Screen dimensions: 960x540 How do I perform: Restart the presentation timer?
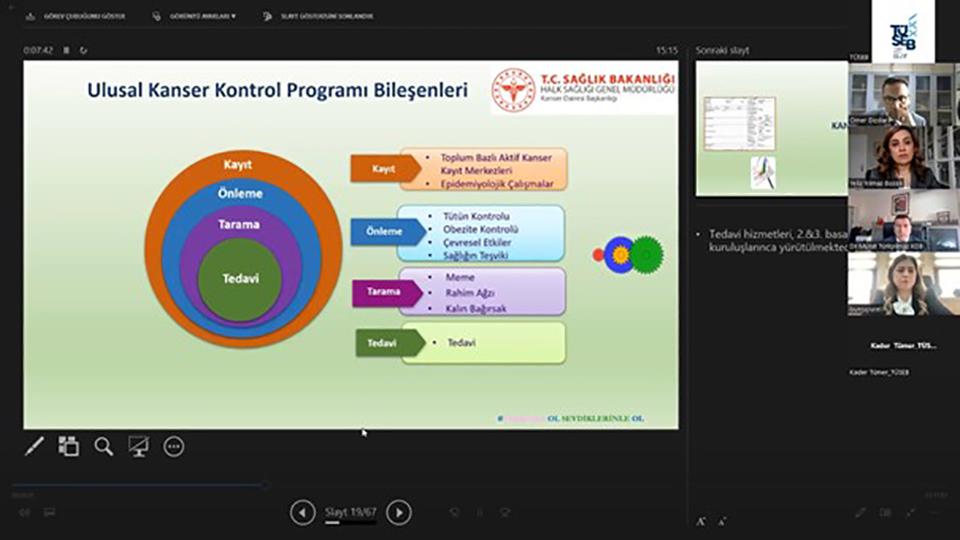(83, 49)
